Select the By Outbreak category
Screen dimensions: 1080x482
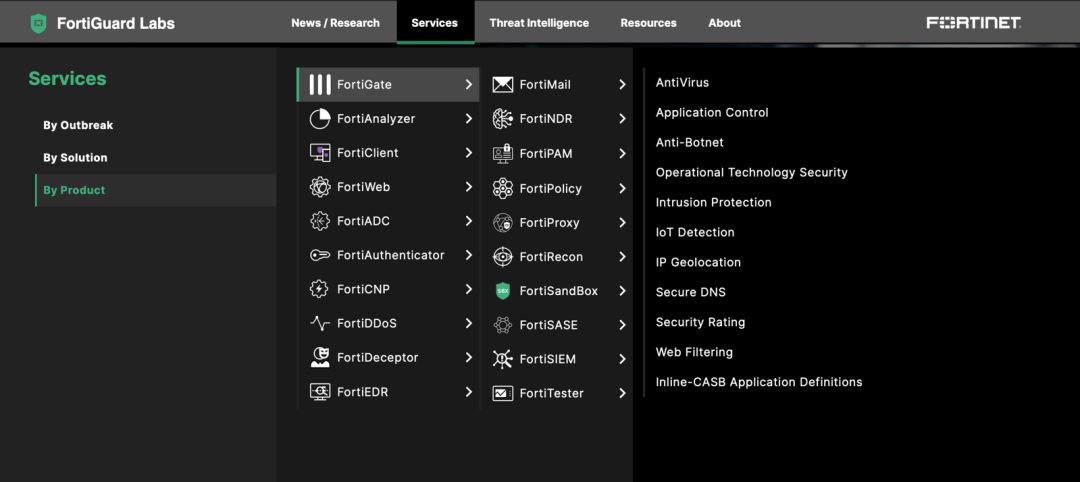pyautogui.click(x=78, y=126)
